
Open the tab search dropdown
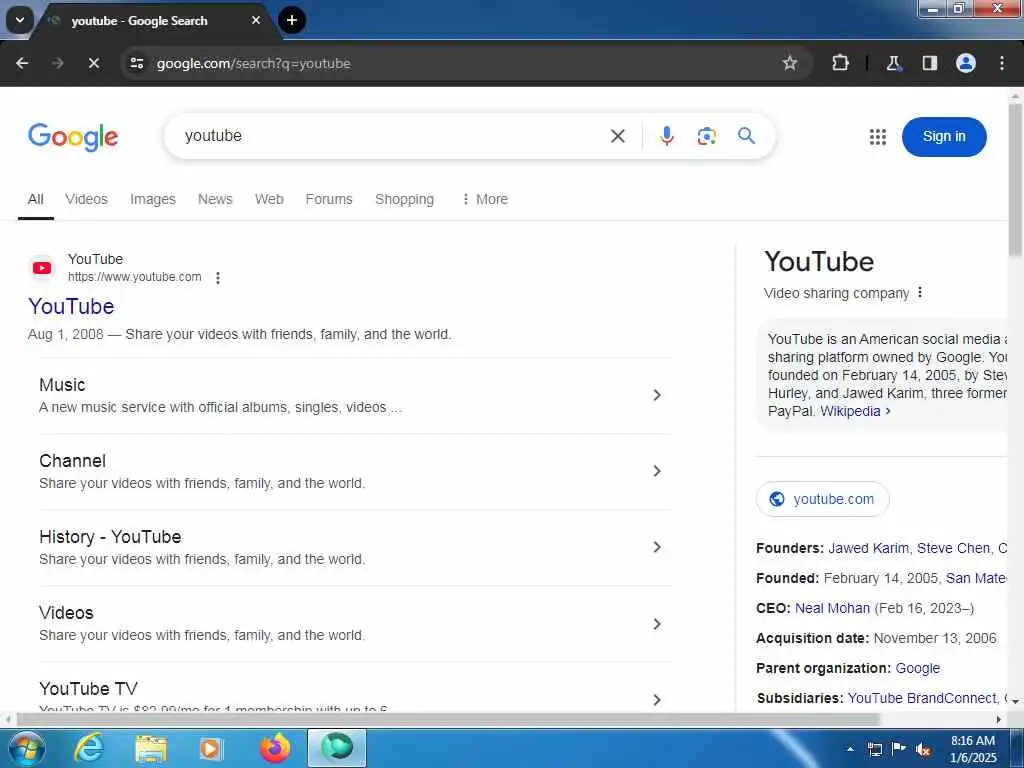click(20, 20)
